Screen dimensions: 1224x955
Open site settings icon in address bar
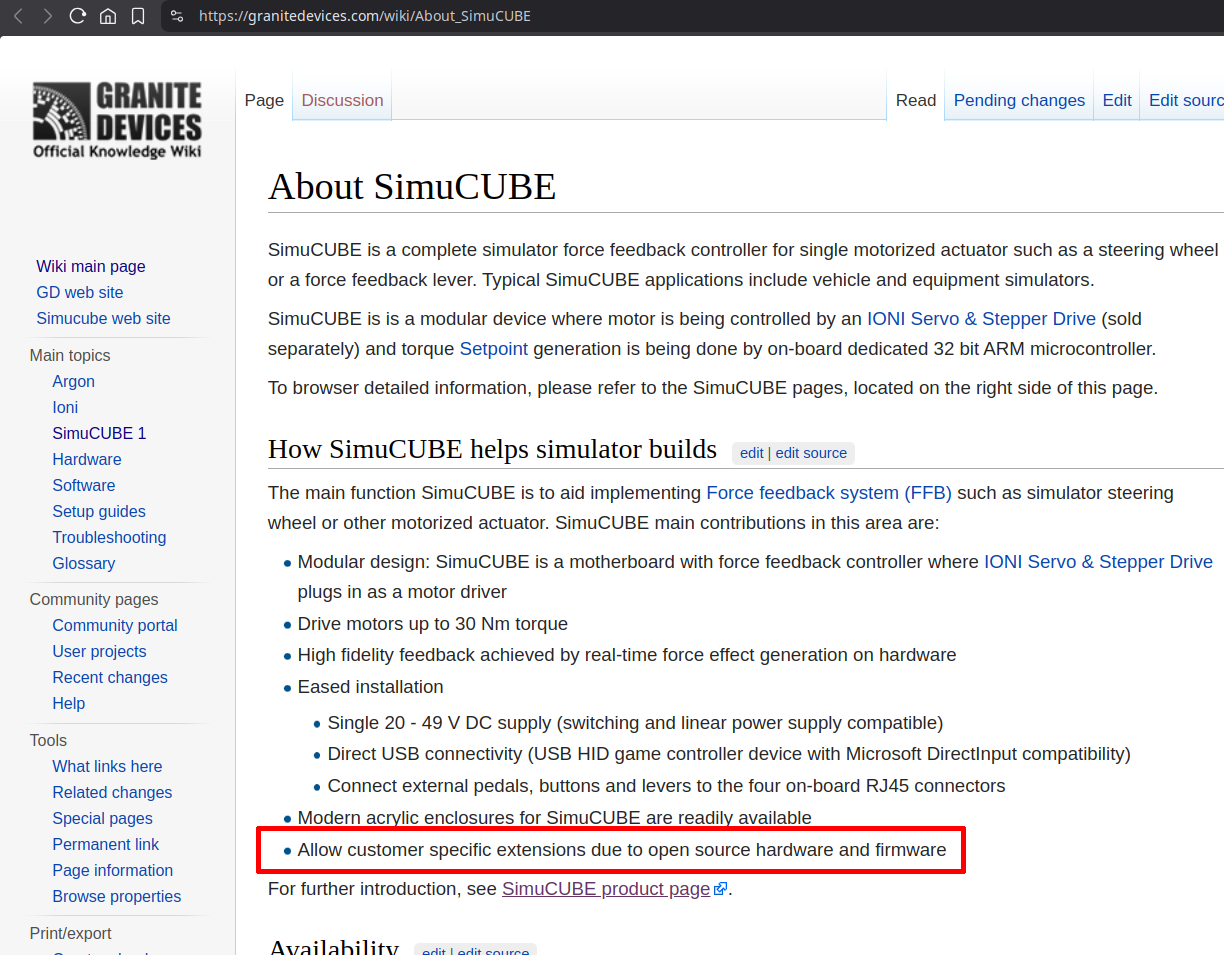click(177, 16)
